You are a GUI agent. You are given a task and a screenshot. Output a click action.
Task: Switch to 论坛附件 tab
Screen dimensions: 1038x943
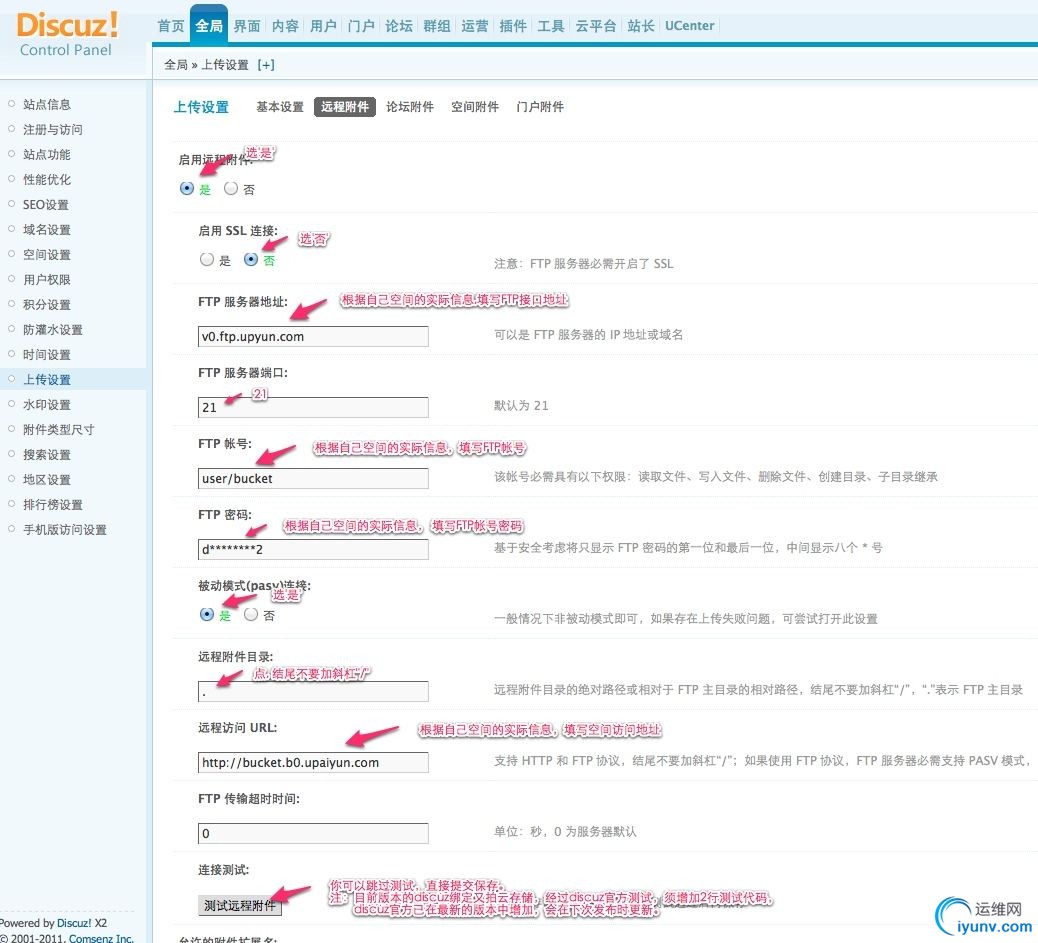pos(410,107)
